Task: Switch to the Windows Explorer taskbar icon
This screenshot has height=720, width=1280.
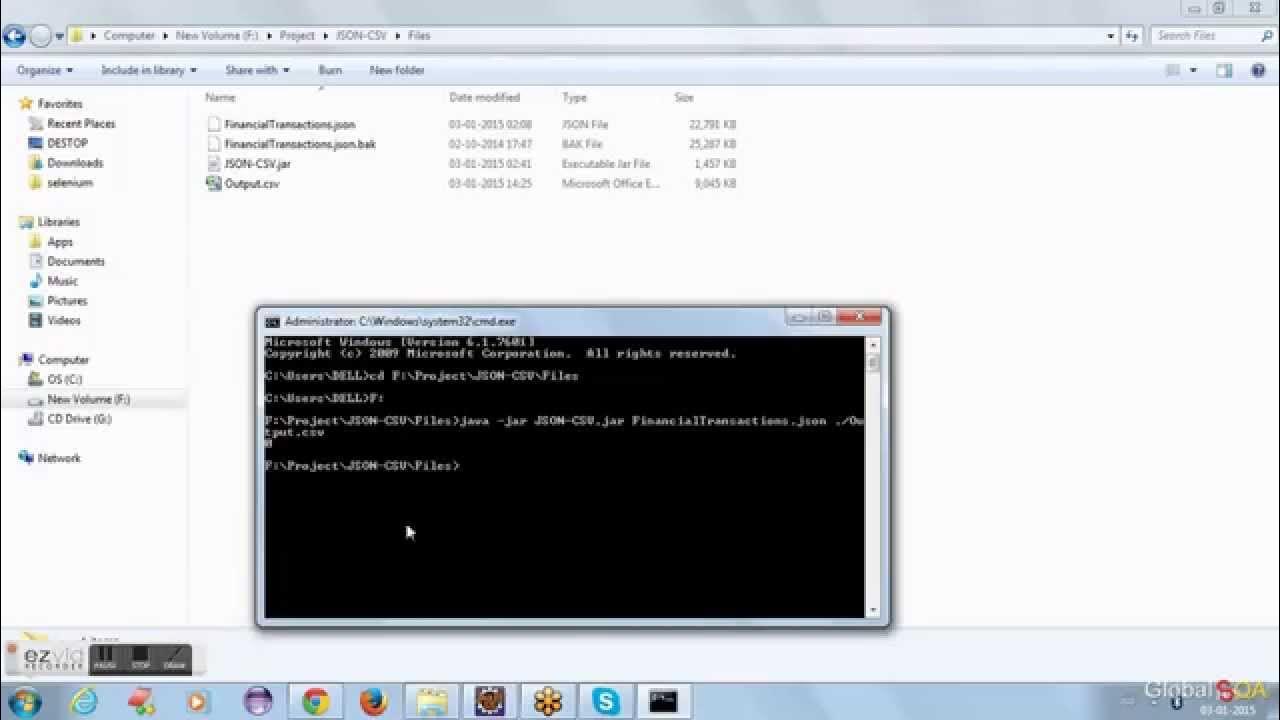Action: click(x=433, y=701)
